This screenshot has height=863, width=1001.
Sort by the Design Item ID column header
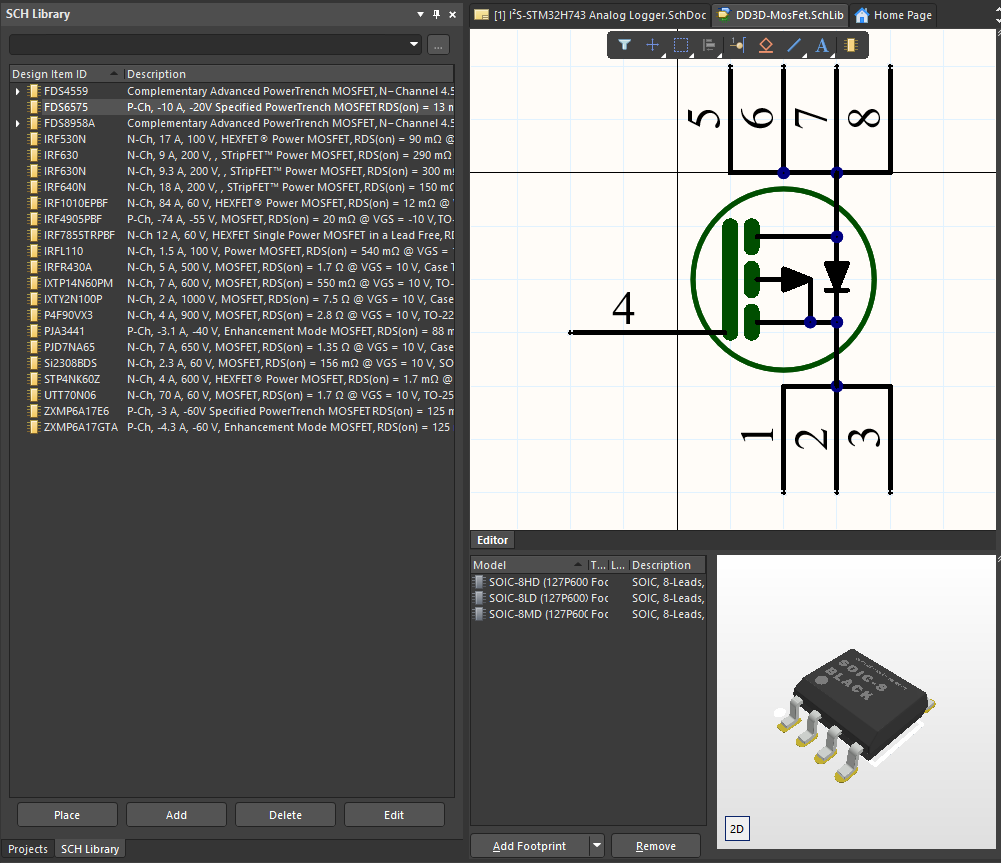coord(65,73)
